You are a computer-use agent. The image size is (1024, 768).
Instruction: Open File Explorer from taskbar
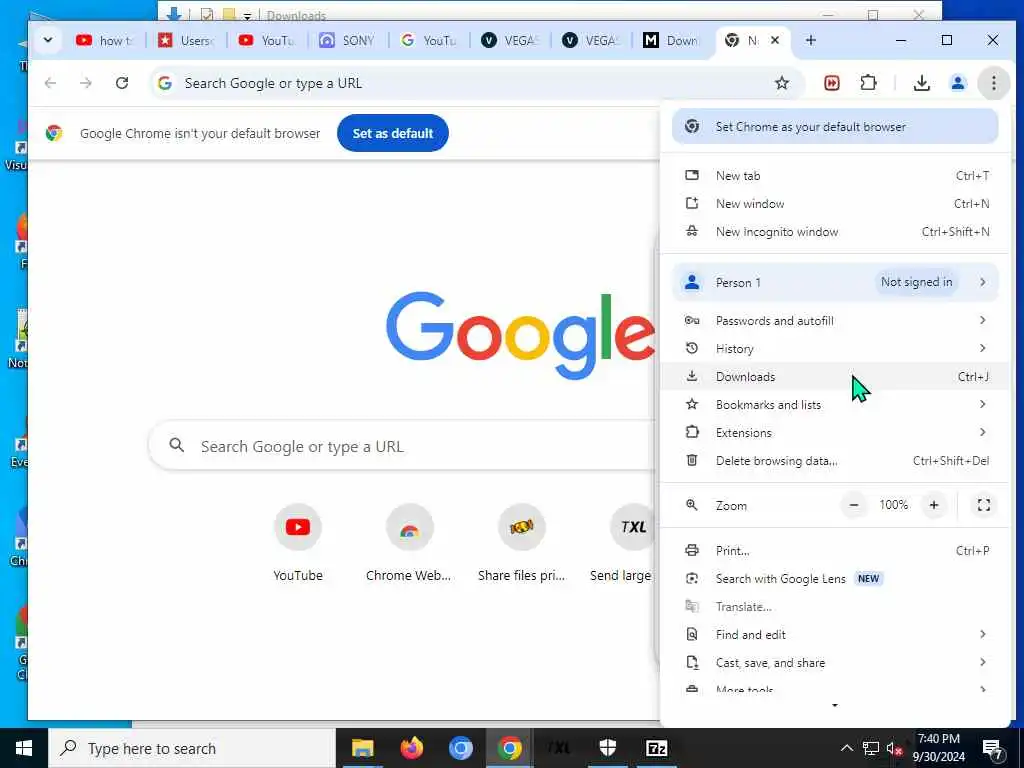click(x=362, y=748)
